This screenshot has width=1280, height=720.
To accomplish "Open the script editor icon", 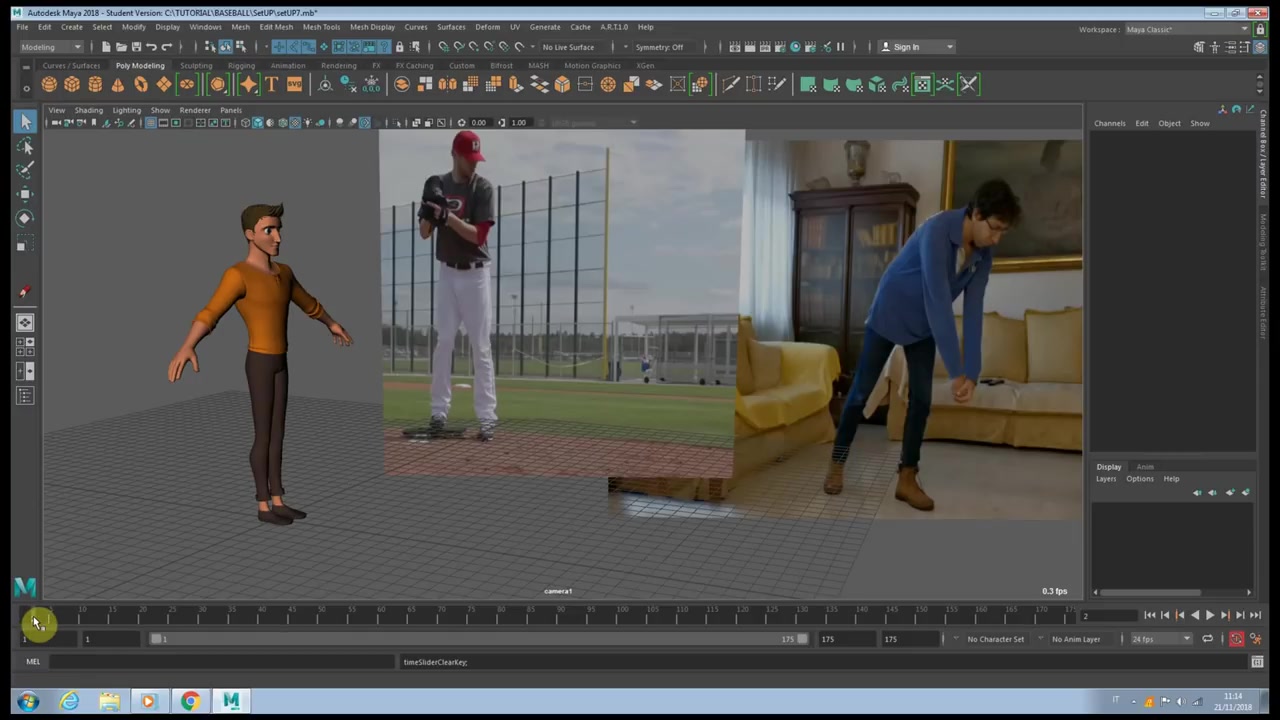I will (x=1257, y=662).
